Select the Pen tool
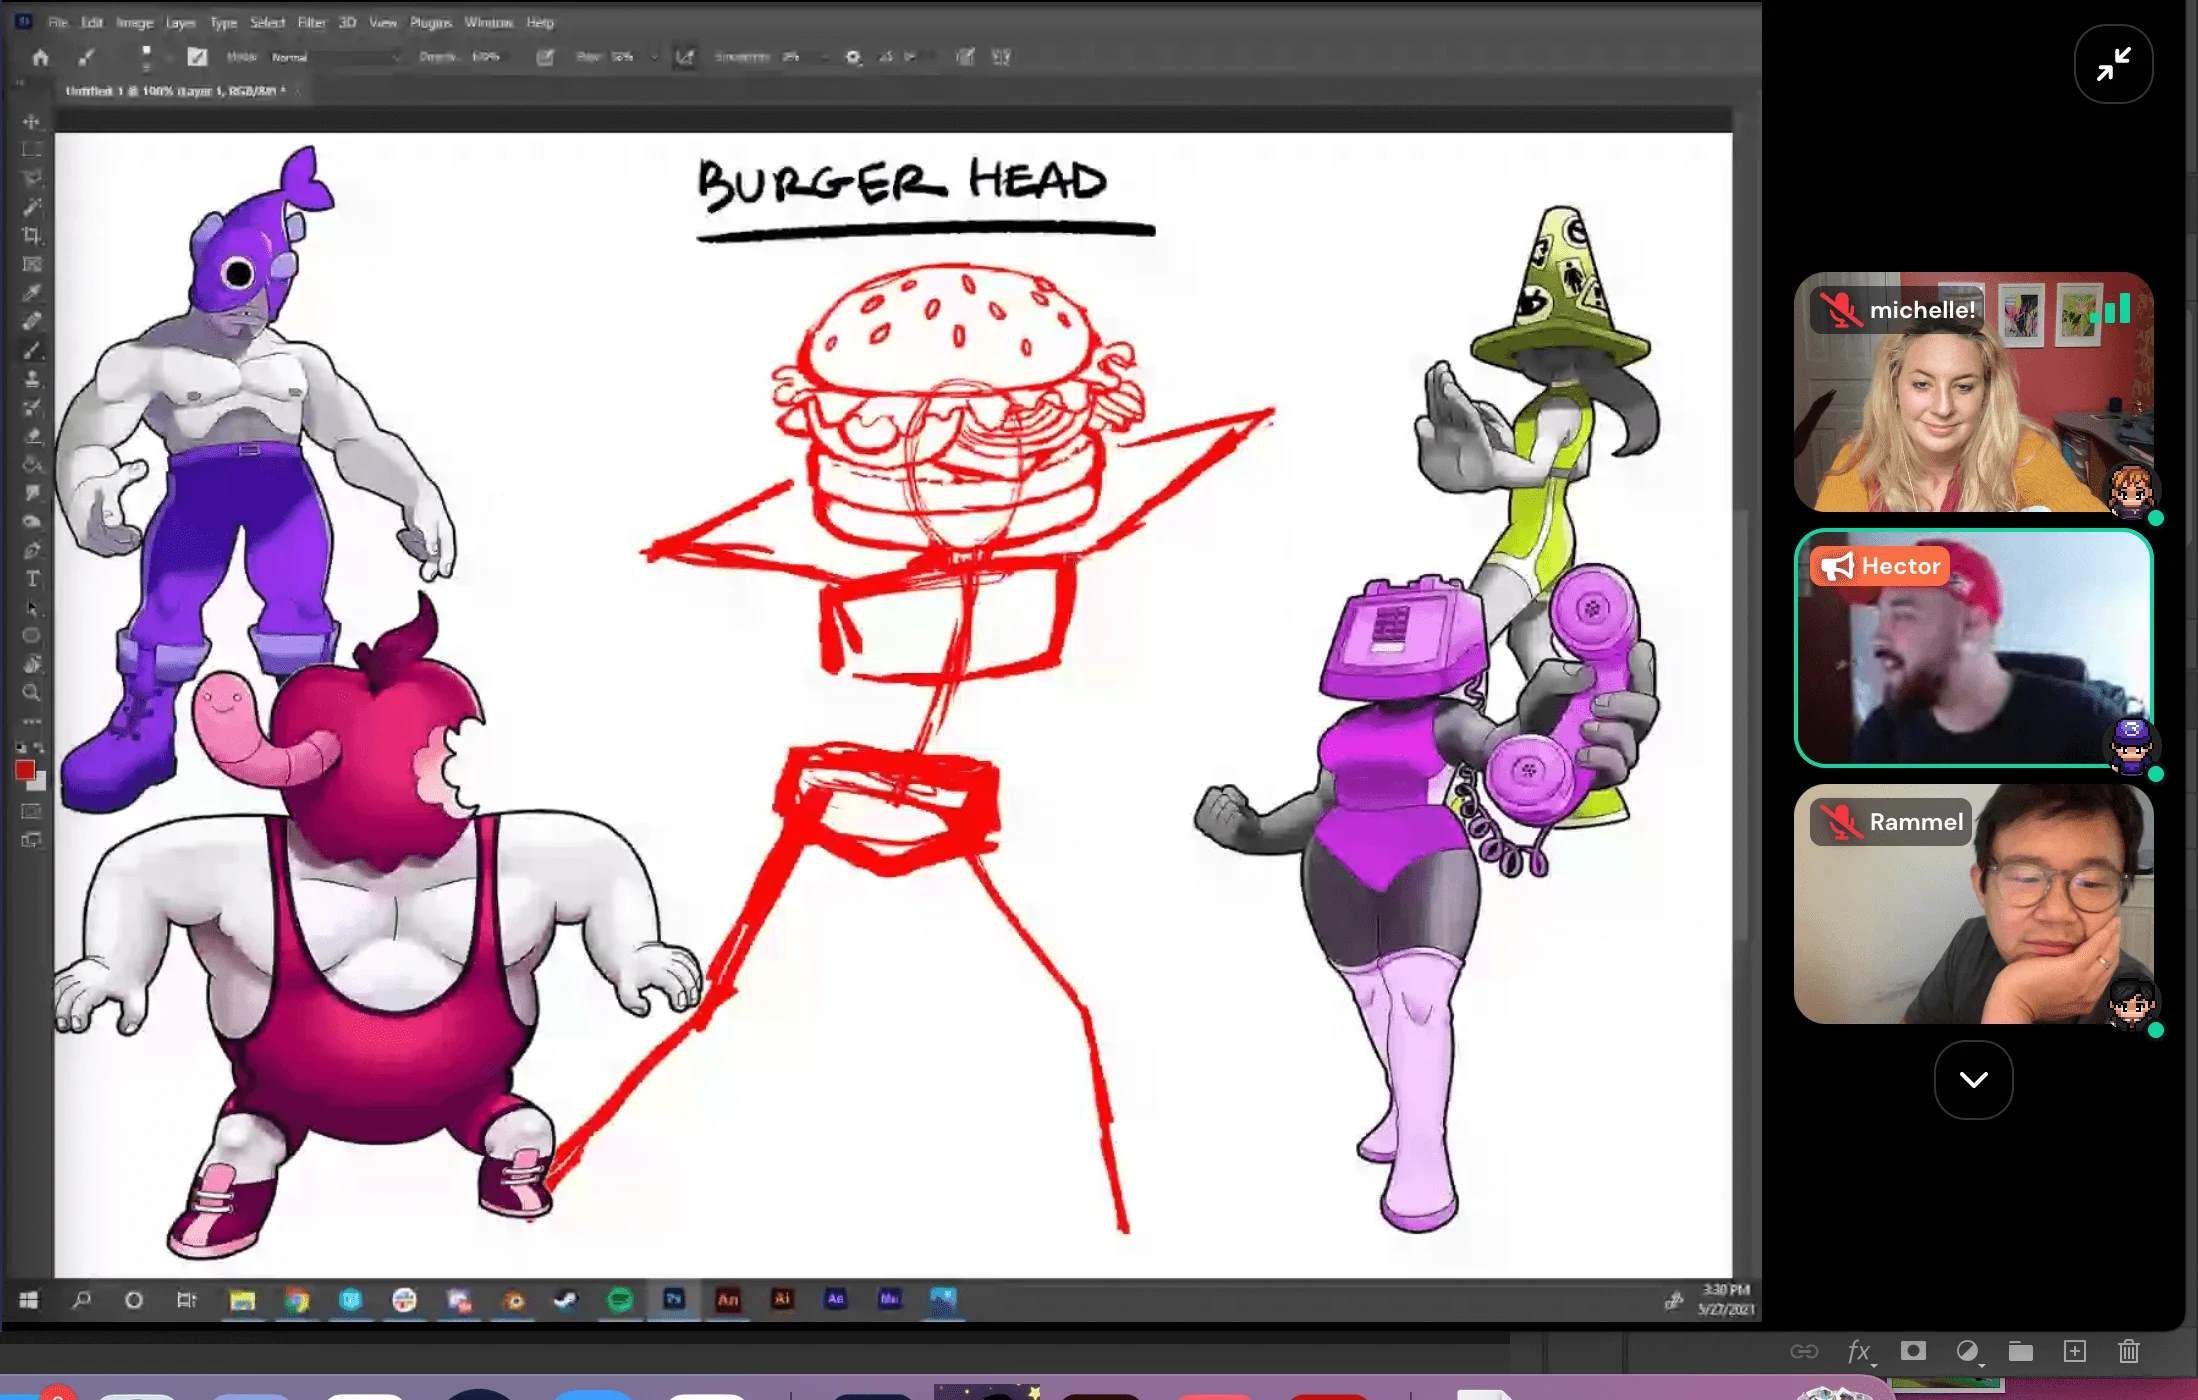 32,550
